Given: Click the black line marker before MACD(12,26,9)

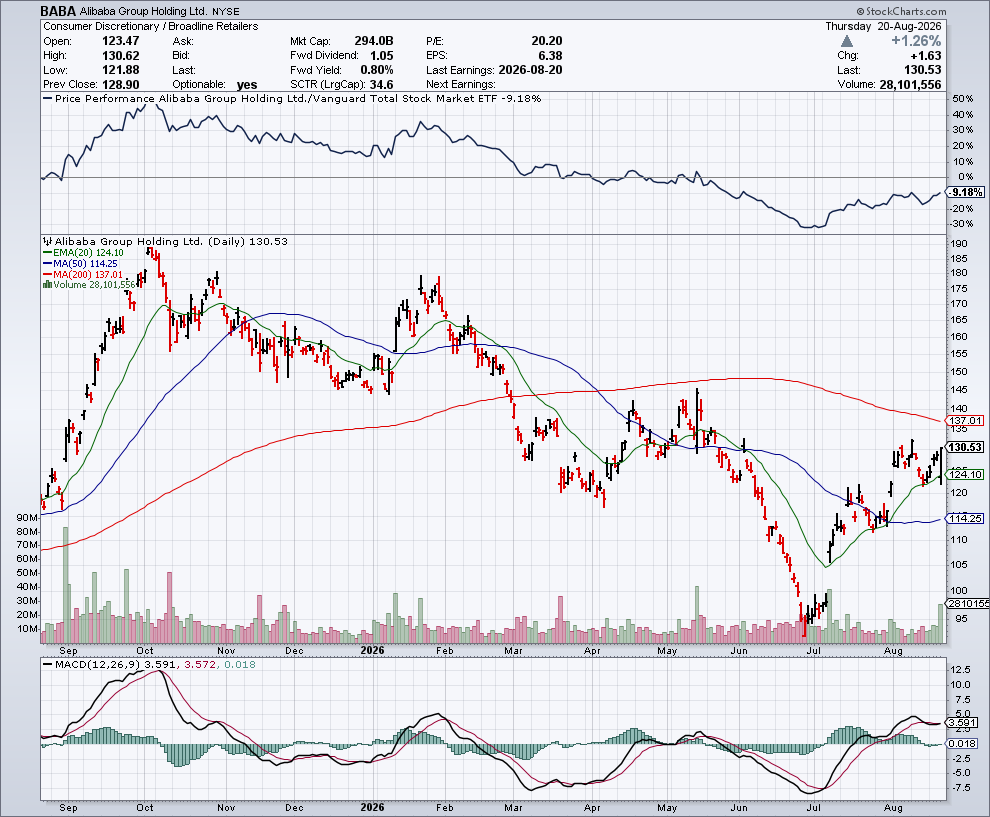Looking at the screenshot, I should pyautogui.click(x=47, y=665).
